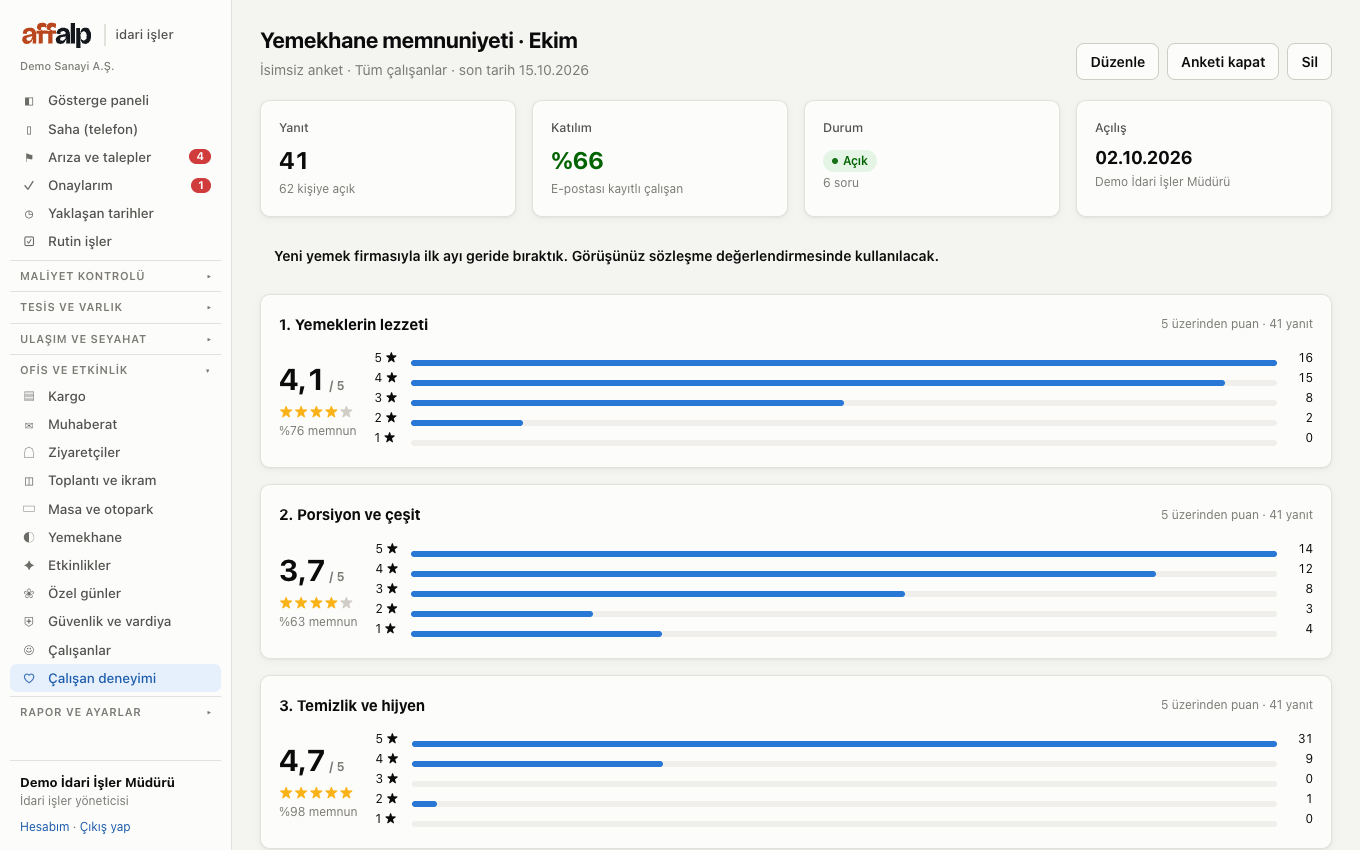Open Arıza ve talepler menu item
The height and width of the screenshot is (850, 1360).
[x=115, y=157]
